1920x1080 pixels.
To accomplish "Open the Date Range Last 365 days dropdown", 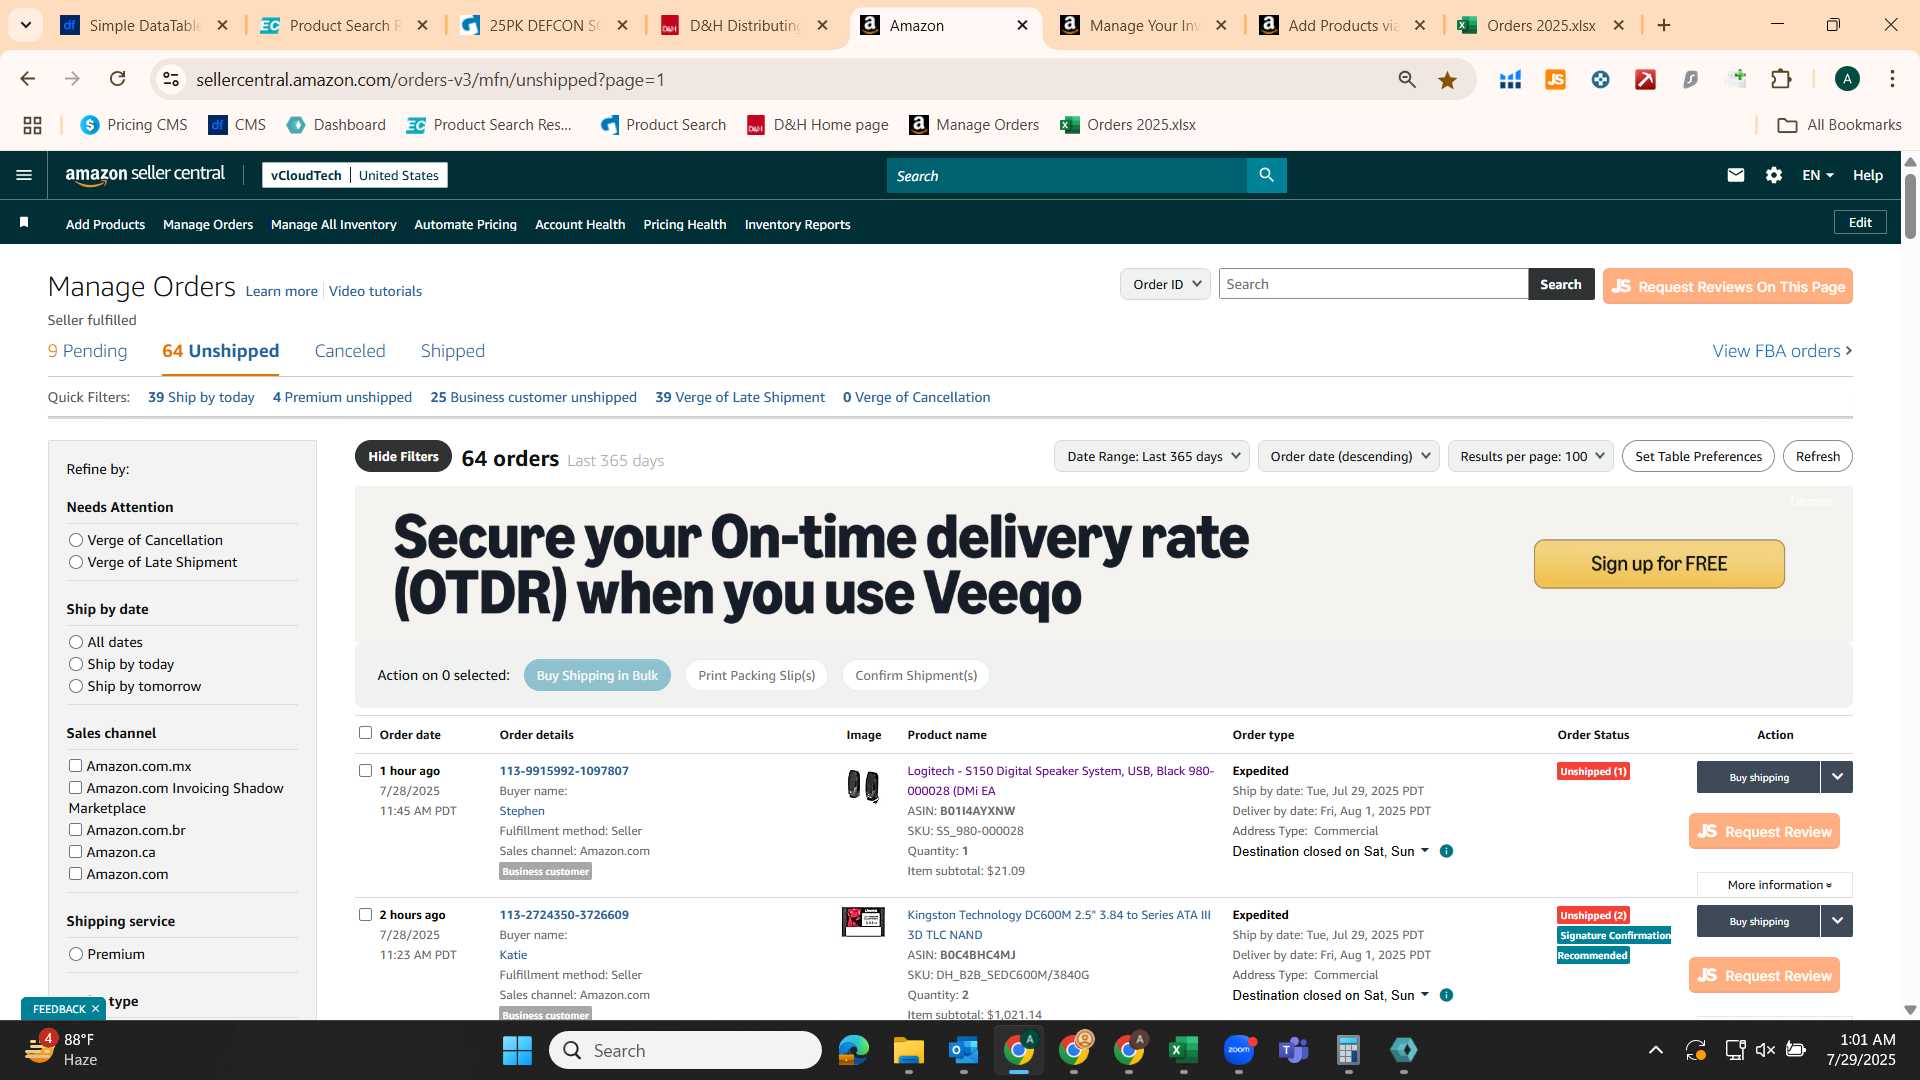I will pyautogui.click(x=1152, y=456).
